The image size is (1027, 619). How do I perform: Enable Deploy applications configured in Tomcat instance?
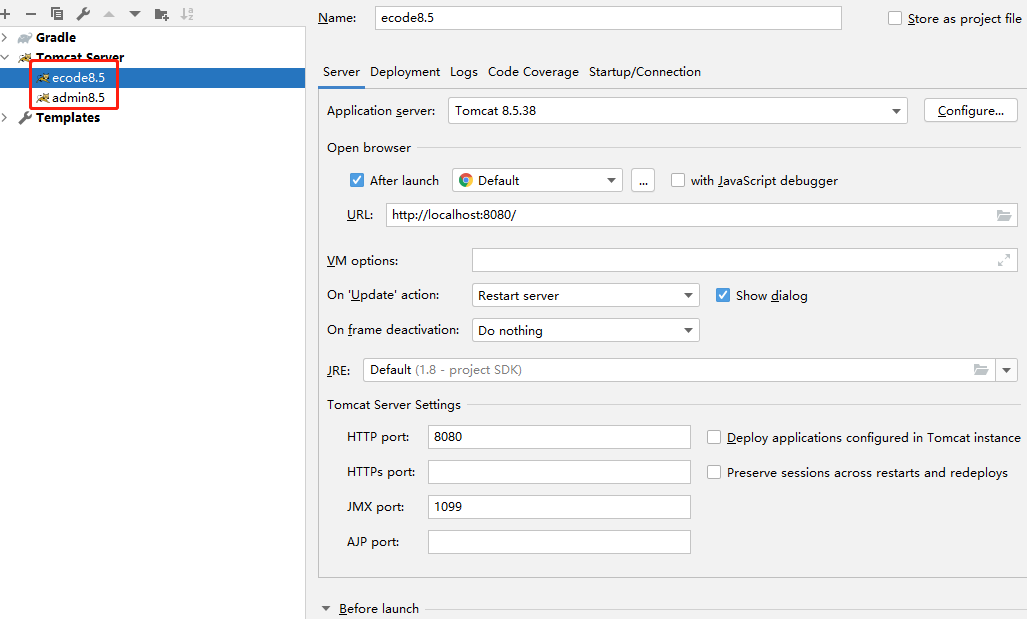(x=714, y=437)
